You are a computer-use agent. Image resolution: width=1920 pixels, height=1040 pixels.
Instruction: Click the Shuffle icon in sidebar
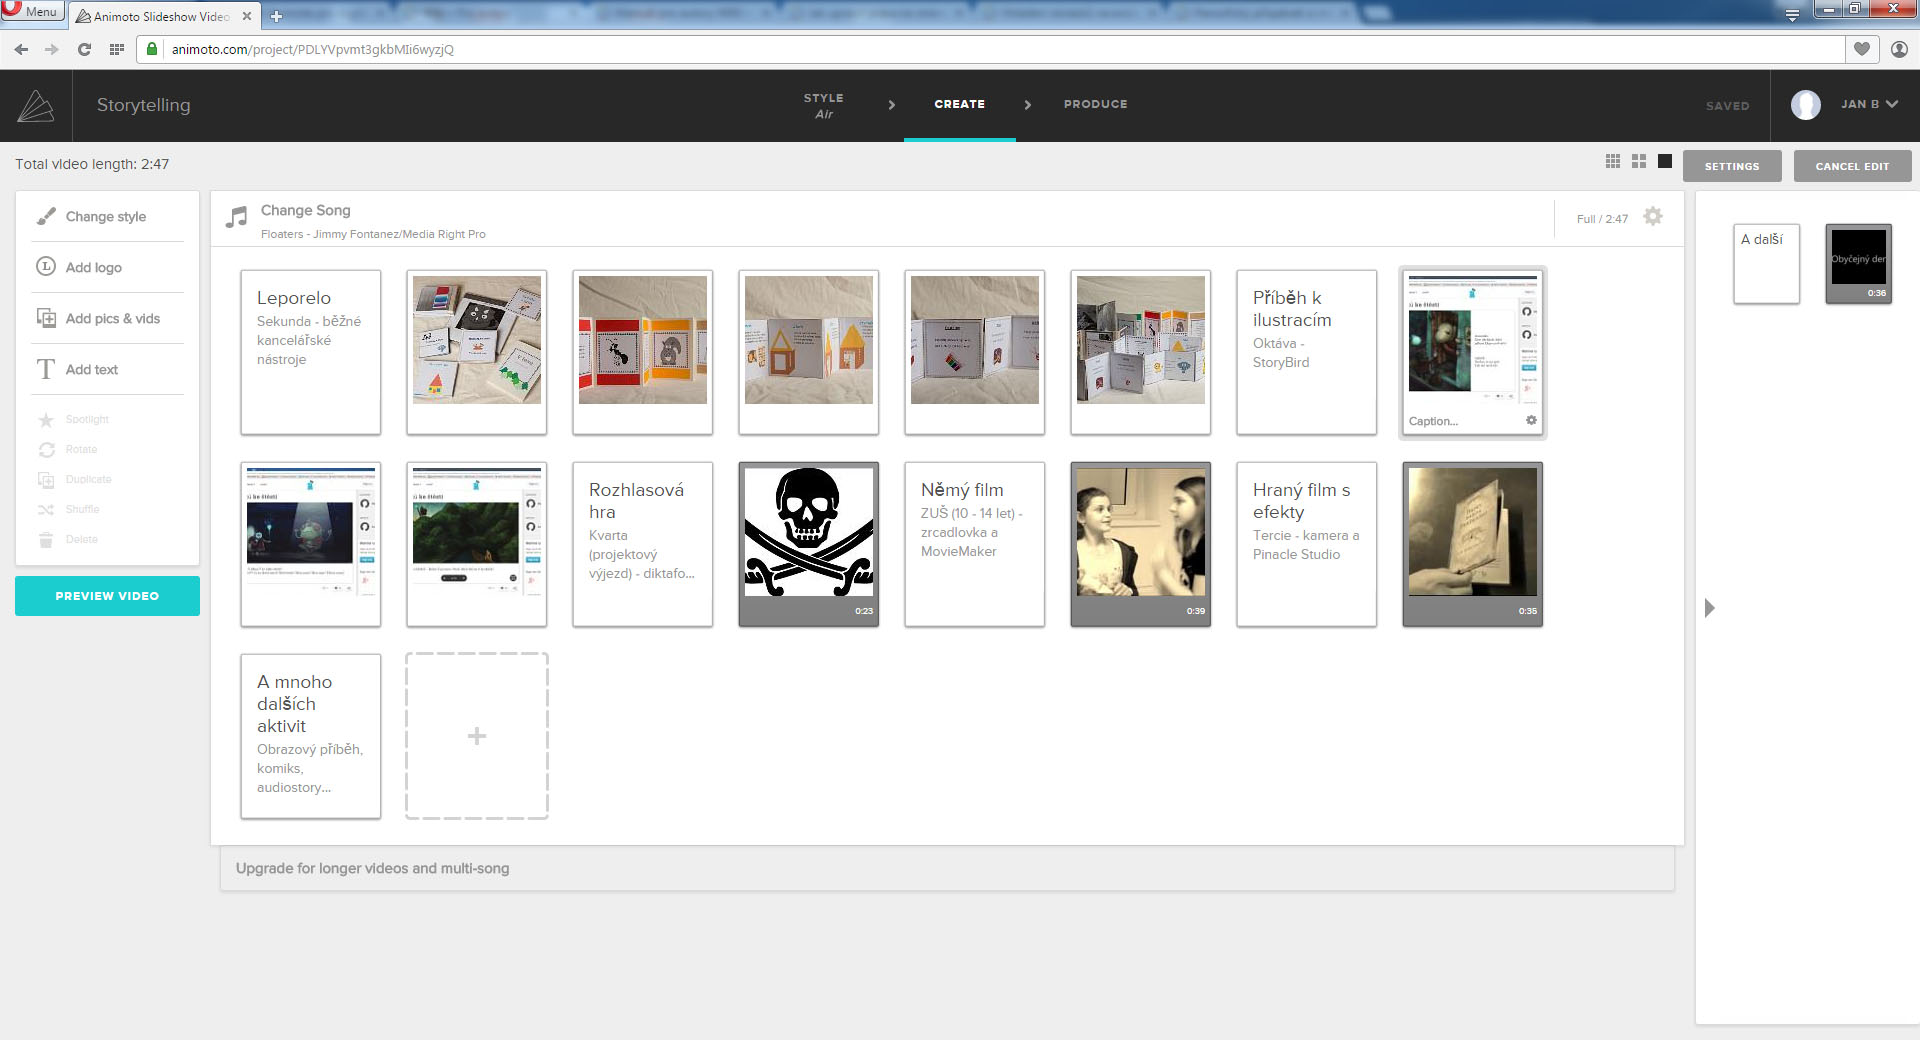pyautogui.click(x=46, y=509)
